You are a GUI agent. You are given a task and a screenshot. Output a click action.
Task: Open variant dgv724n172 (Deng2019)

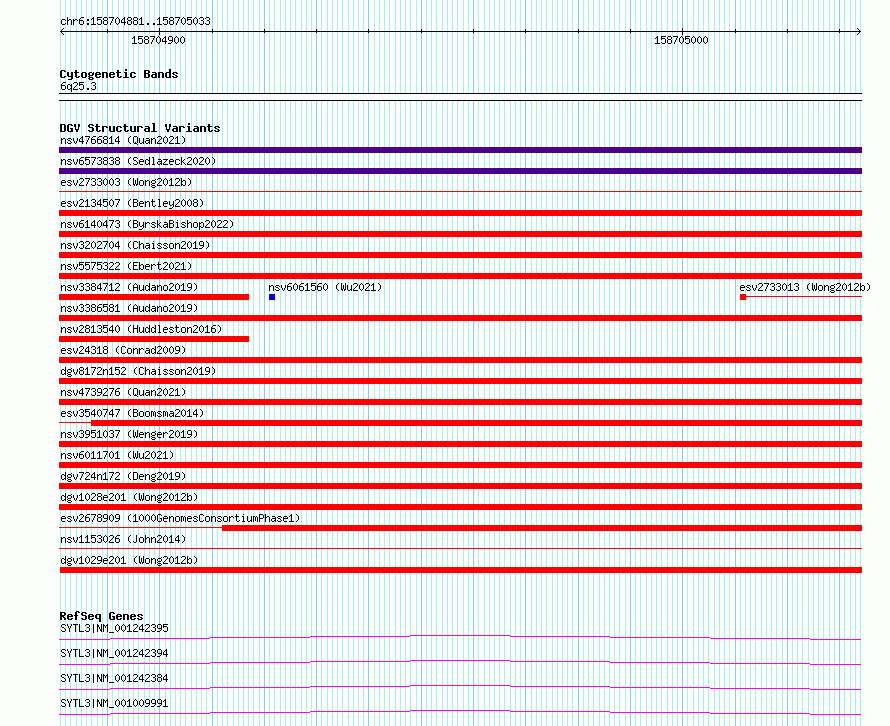(x=123, y=476)
